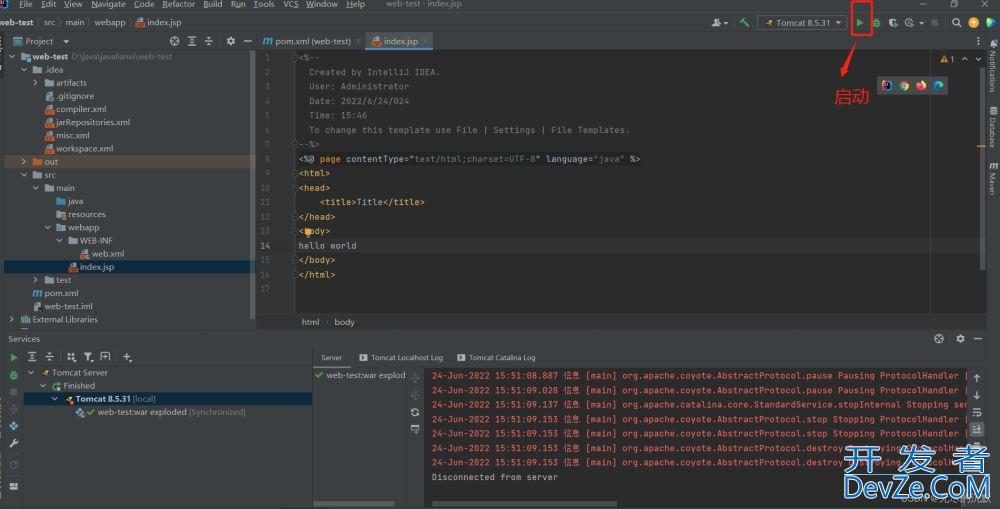Open Group By options in Services
This screenshot has width=1000, height=509.
coord(71,357)
